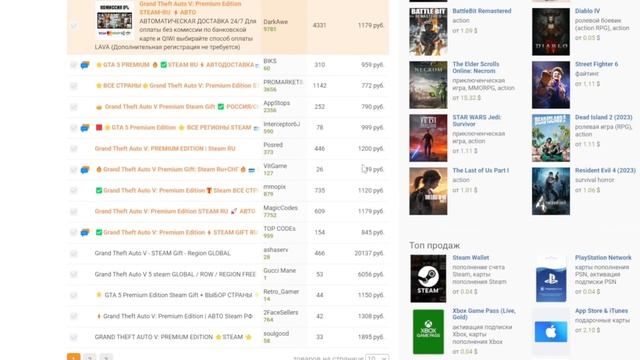Click the App Store & iTunes apple icon
The width and height of the screenshot is (640, 360).
pos(551,331)
